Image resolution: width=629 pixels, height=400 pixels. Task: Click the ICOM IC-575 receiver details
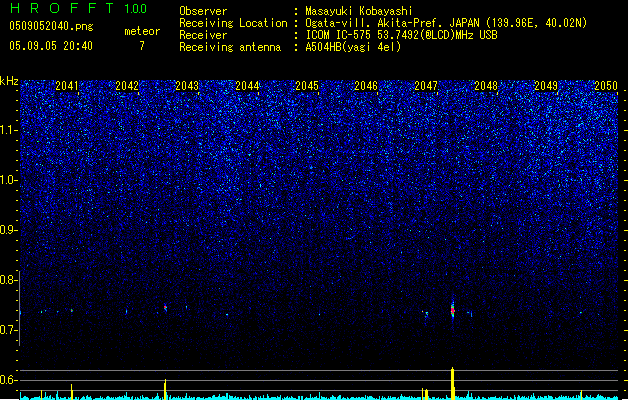point(402,35)
